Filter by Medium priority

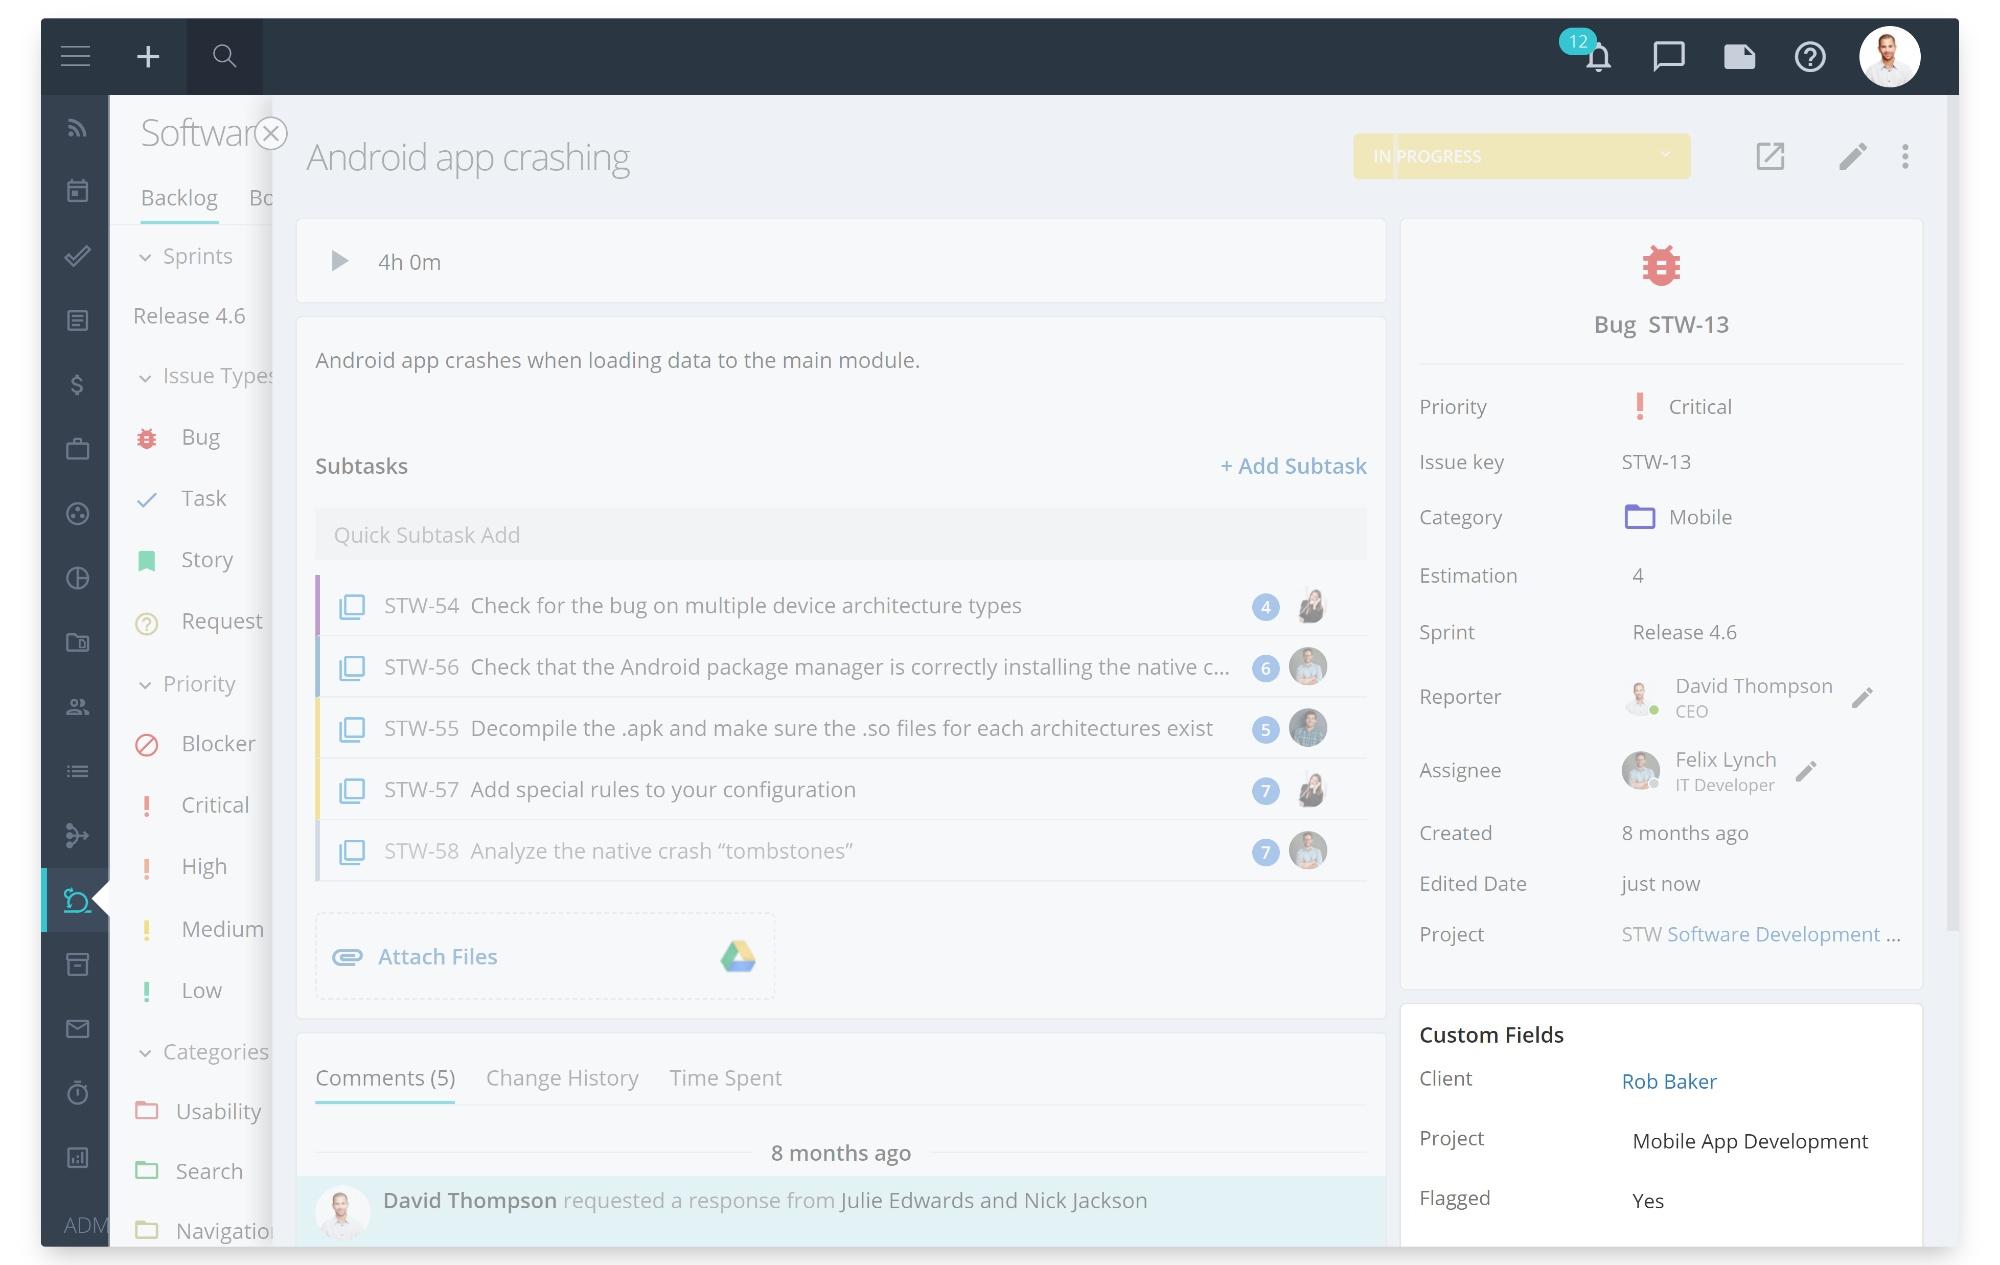222,929
